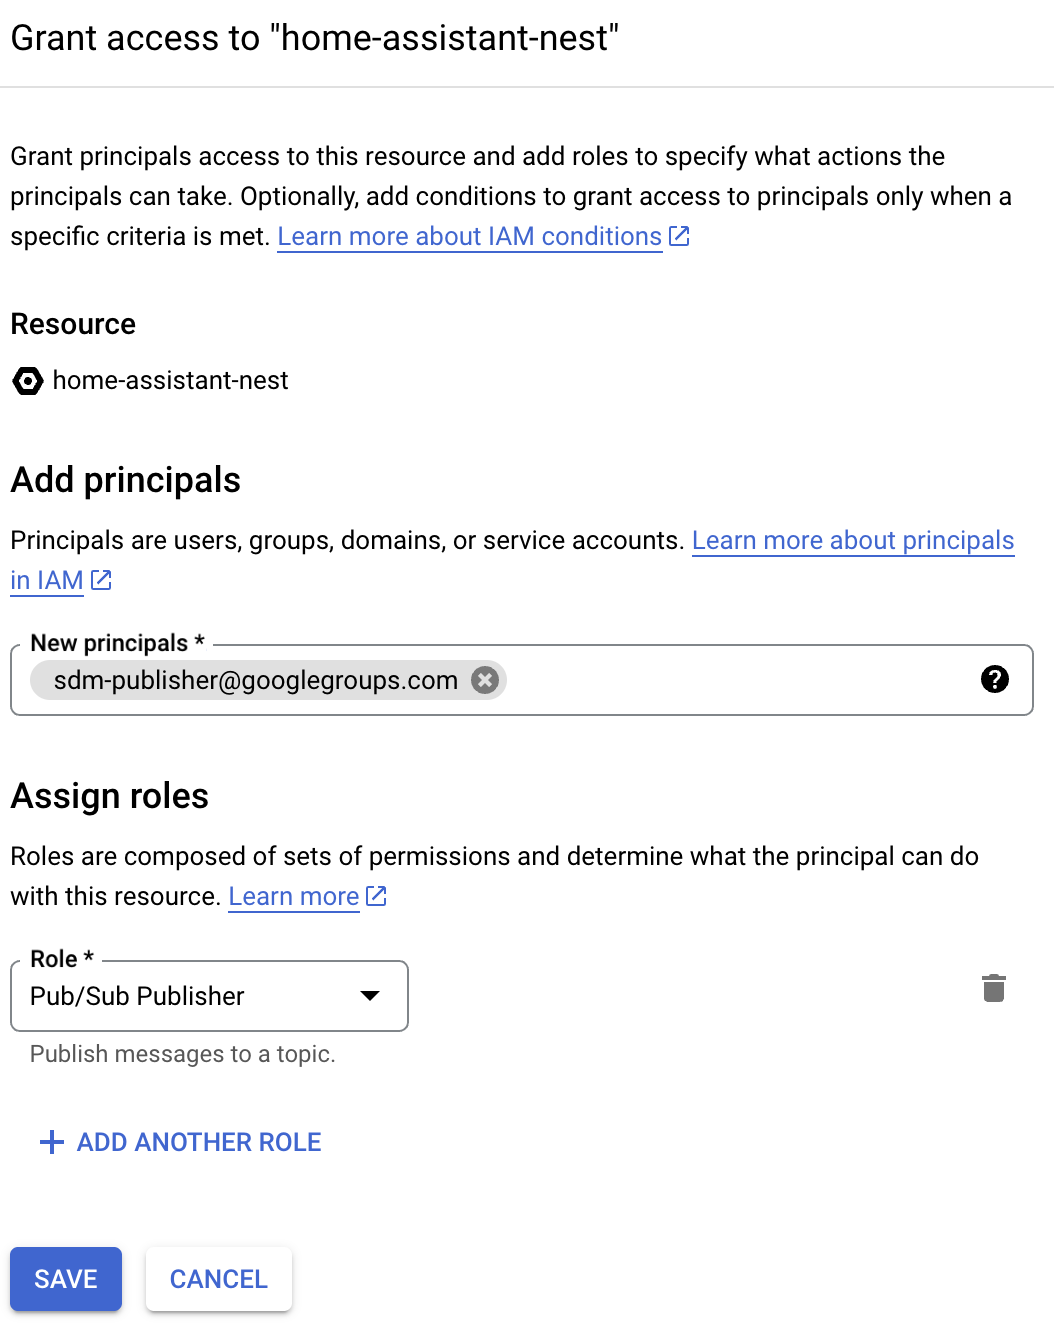This screenshot has width=1054, height=1334.
Task: Open the Learn more about principals in IAM link
Action: [x=853, y=540]
